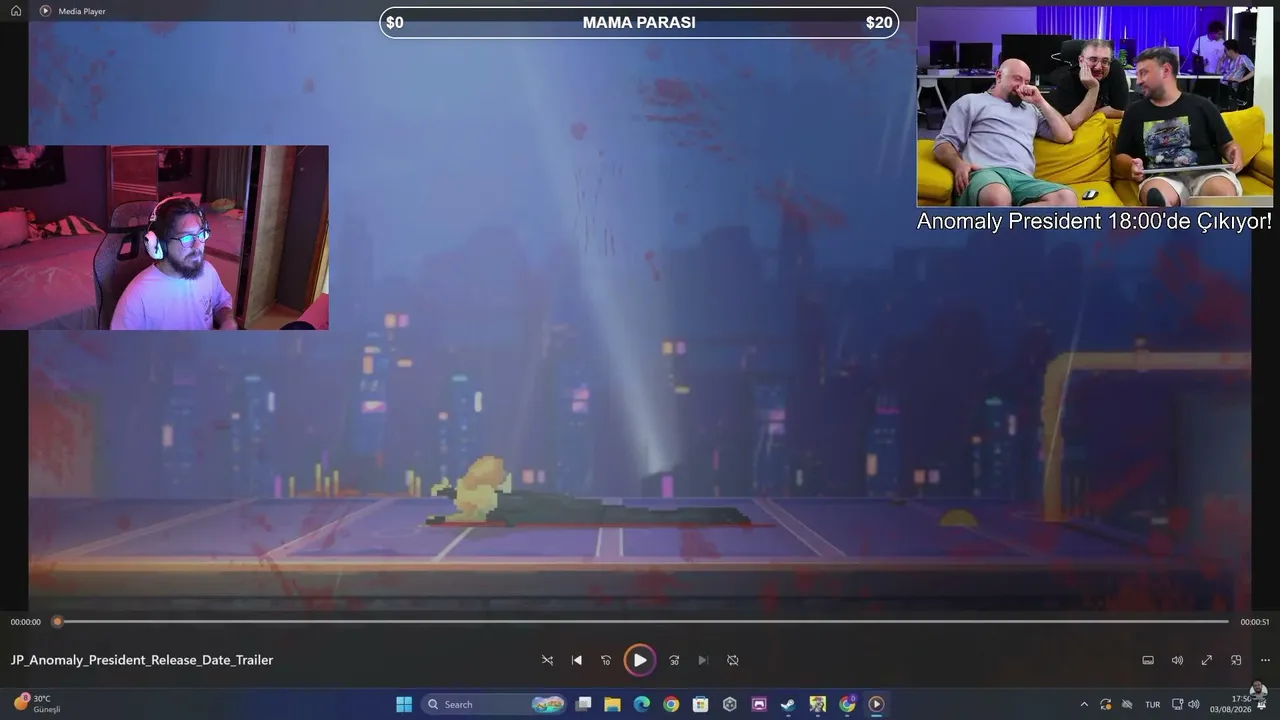Open the weather widget showing 30°C
Viewport: 1280px width, 720px height.
tap(37, 704)
